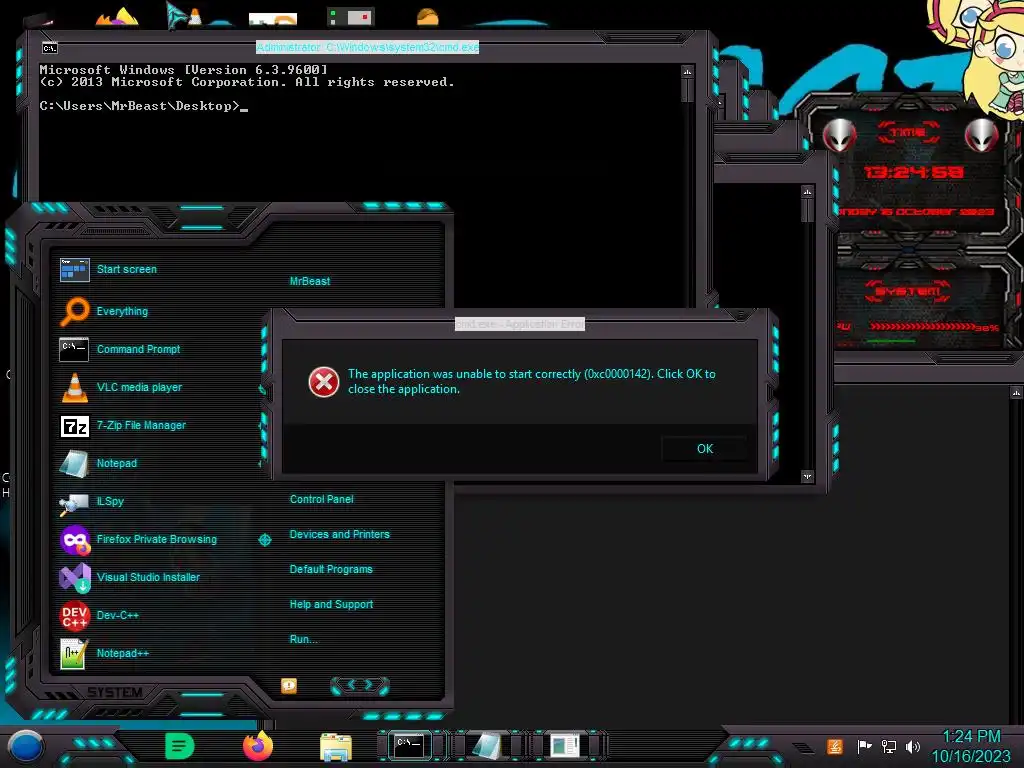Open 7-Zip File Manager
This screenshot has height=768, width=1024.
tap(123, 425)
